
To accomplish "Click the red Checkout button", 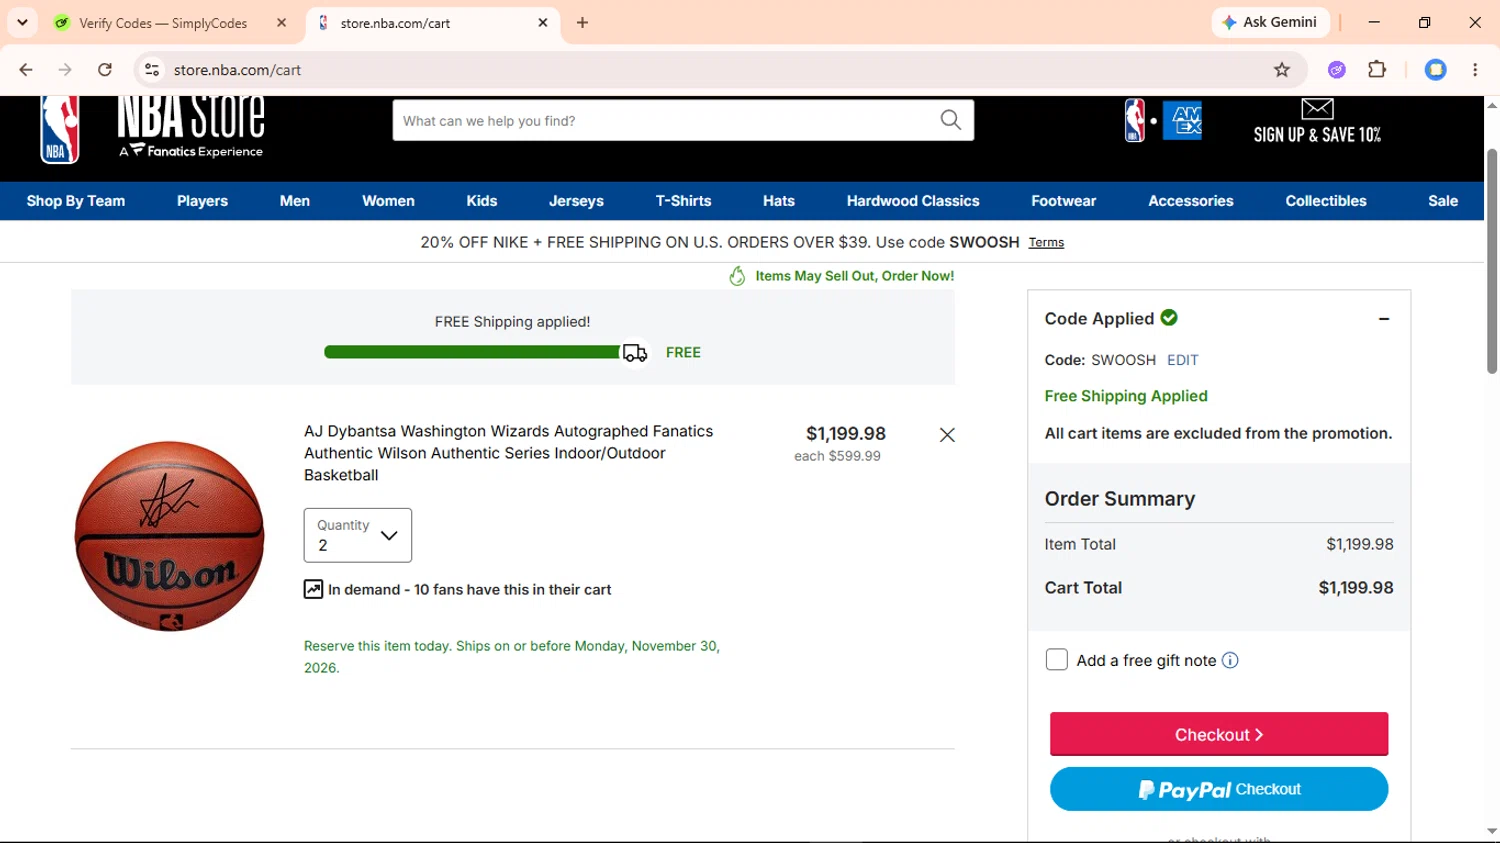I will click(1219, 735).
